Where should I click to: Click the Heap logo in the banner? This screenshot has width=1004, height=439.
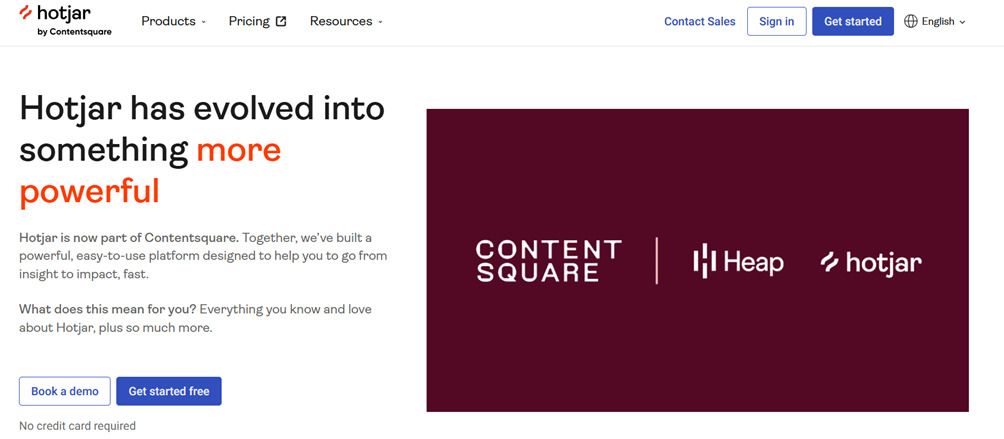click(738, 261)
